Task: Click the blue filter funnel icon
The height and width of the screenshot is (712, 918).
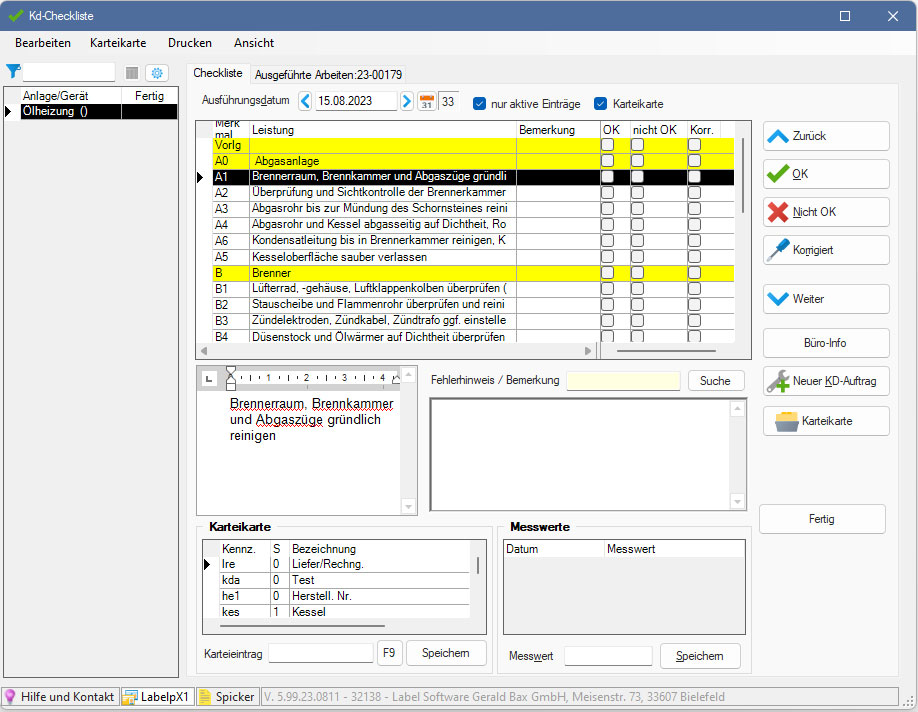Action: (x=13, y=71)
